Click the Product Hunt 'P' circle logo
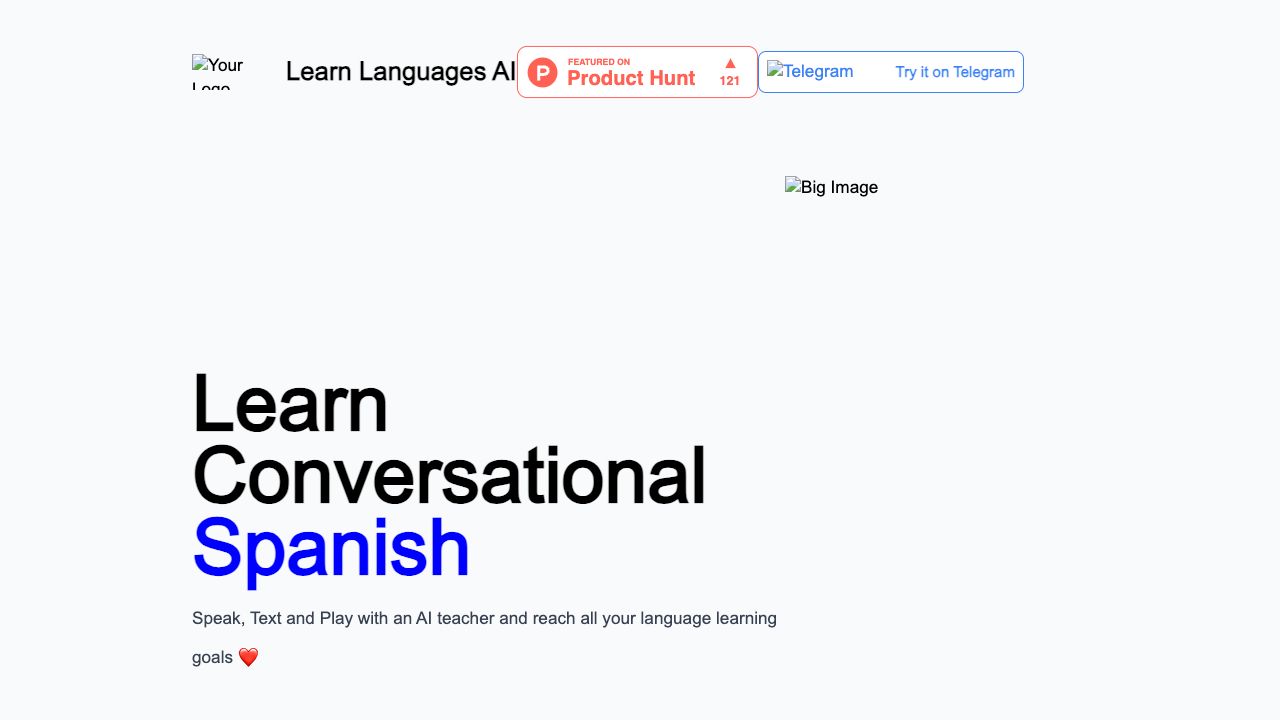1280x720 pixels. pos(542,72)
